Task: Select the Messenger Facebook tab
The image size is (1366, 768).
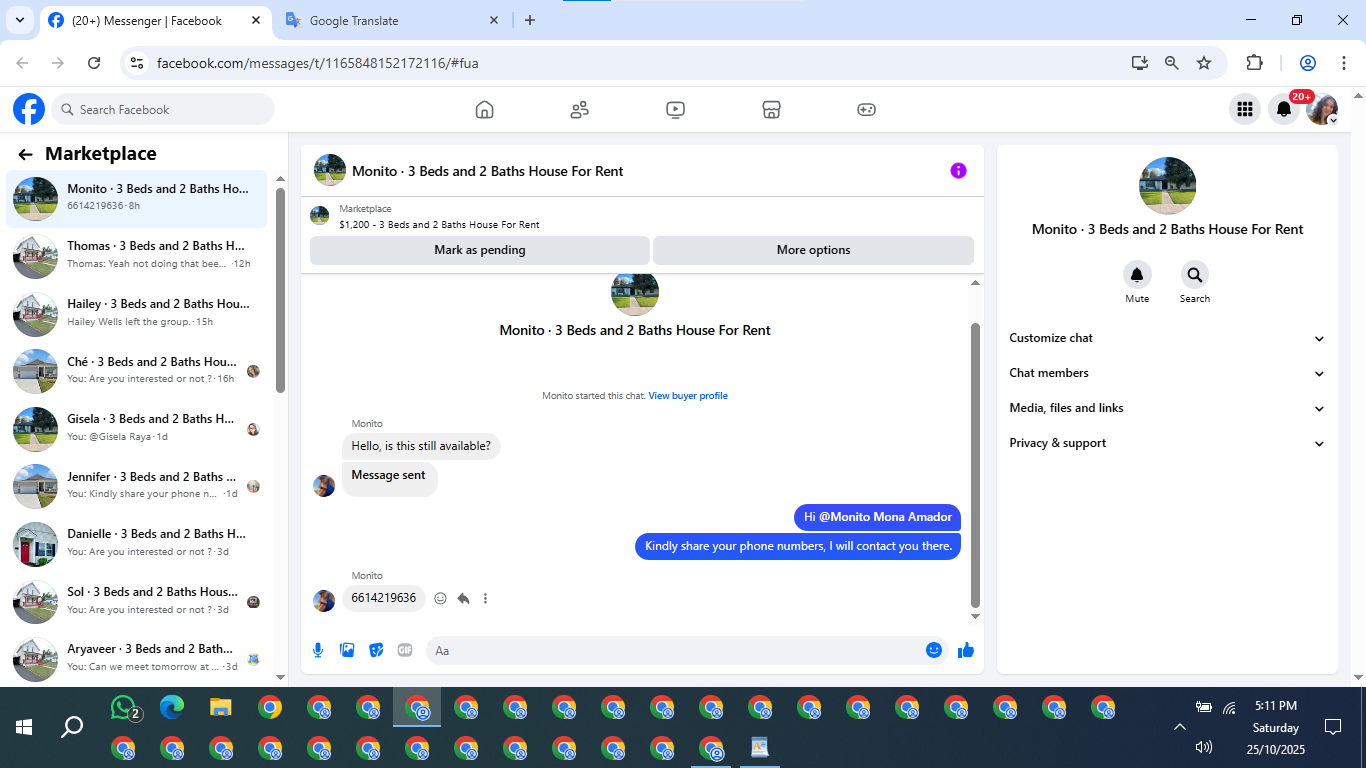Action: [x=156, y=20]
